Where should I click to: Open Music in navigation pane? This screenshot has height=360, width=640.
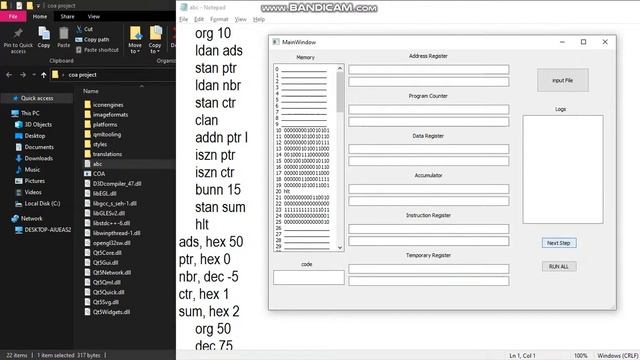pyautogui.click(x=32, y=169)
